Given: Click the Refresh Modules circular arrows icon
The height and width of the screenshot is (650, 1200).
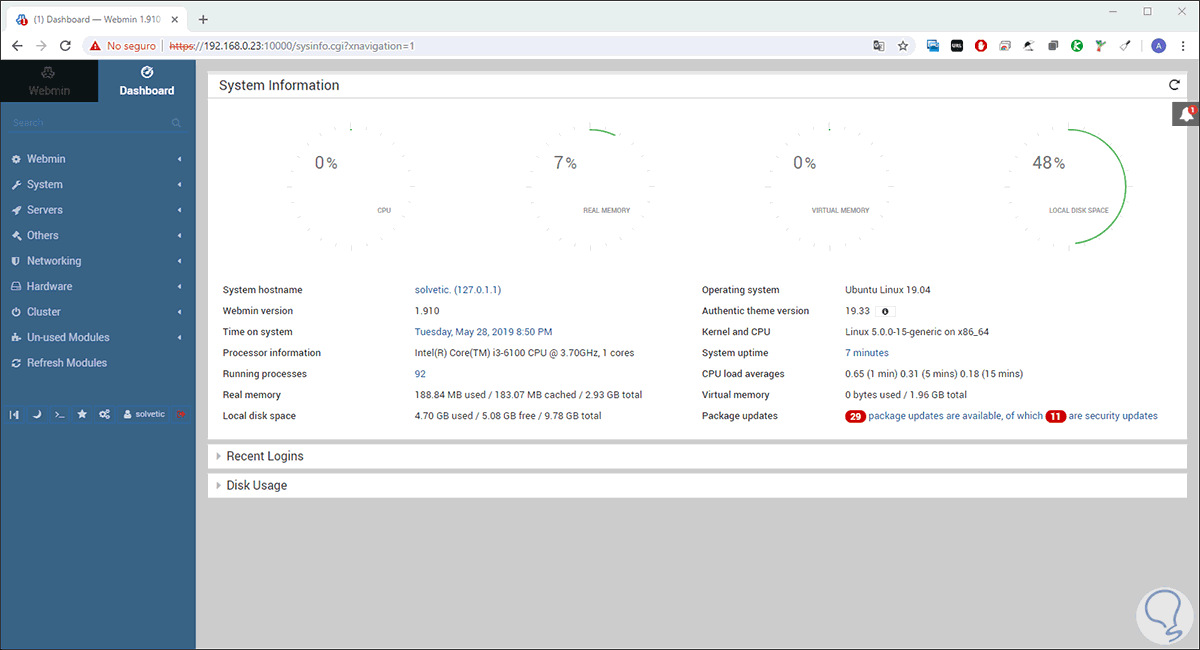Looking at the screenshot, I should click(x=16, y=363).
